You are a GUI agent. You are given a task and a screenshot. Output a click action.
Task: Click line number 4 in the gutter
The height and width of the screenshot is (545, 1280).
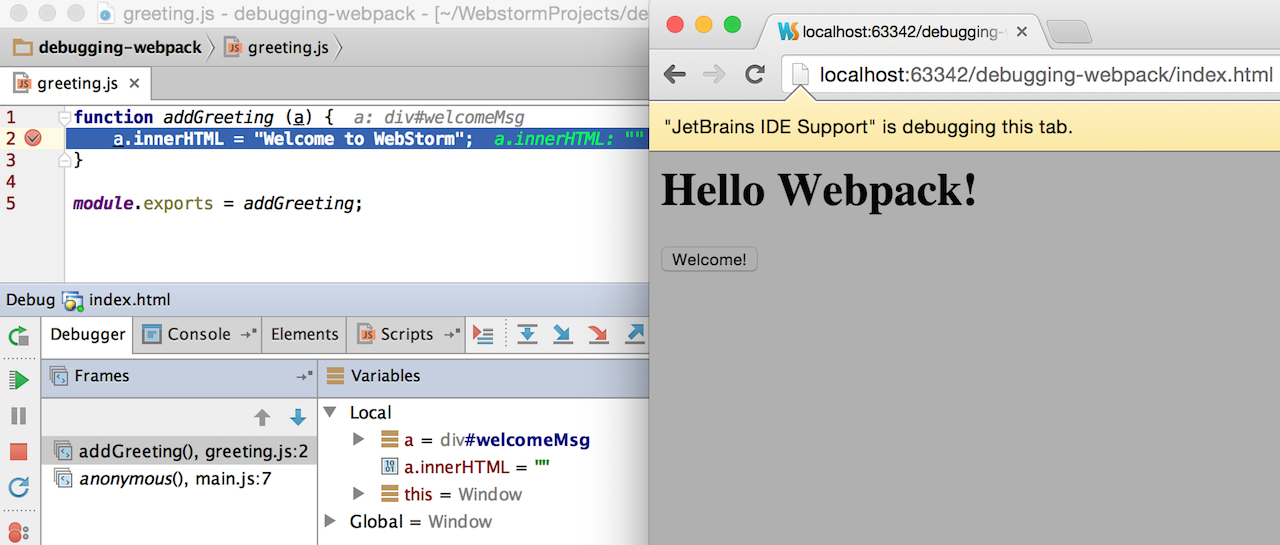click(x=11, y=182)
